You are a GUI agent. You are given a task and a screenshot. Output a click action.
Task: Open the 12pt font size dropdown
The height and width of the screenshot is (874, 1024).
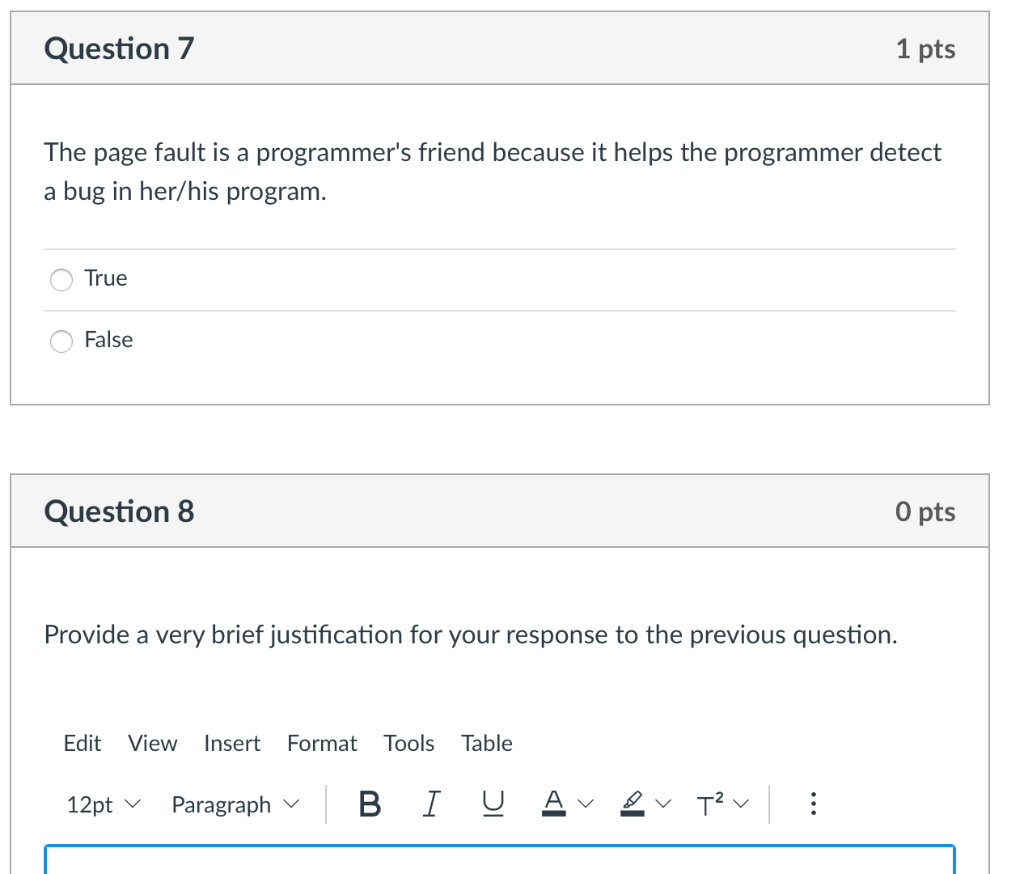tap(104, 805)
